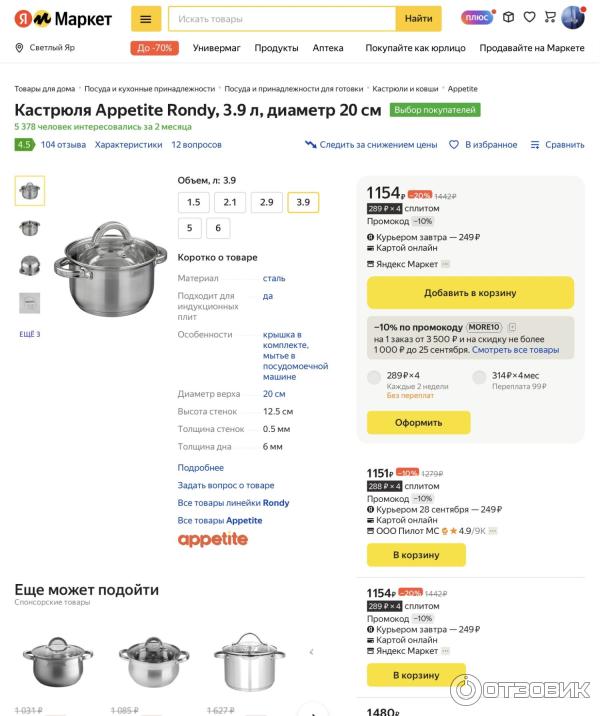600x716 pixels.
Task: Click the Искать товары search field
Action: pyautogui.click(x=282, y=18)
